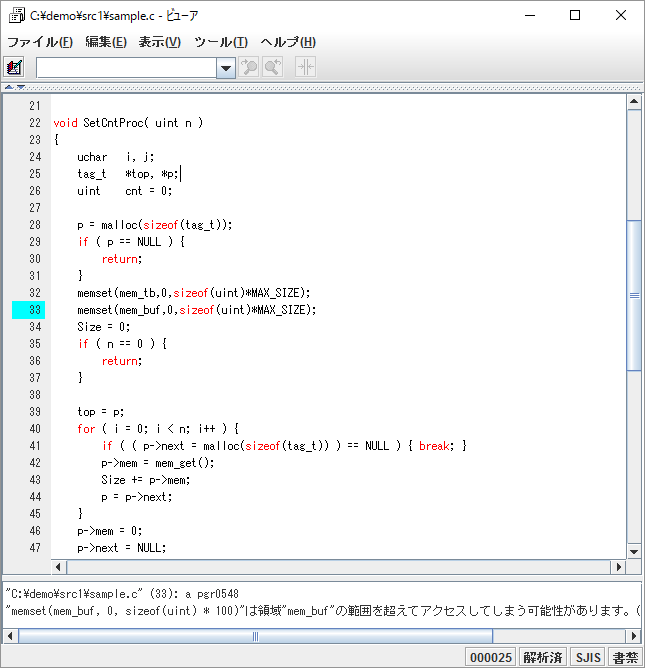Image resolution: width=645 pixels, height=668 pixels.
Task: Click the 'uint cnt = 0;' declaration line
Action: [x=124, y=191]
